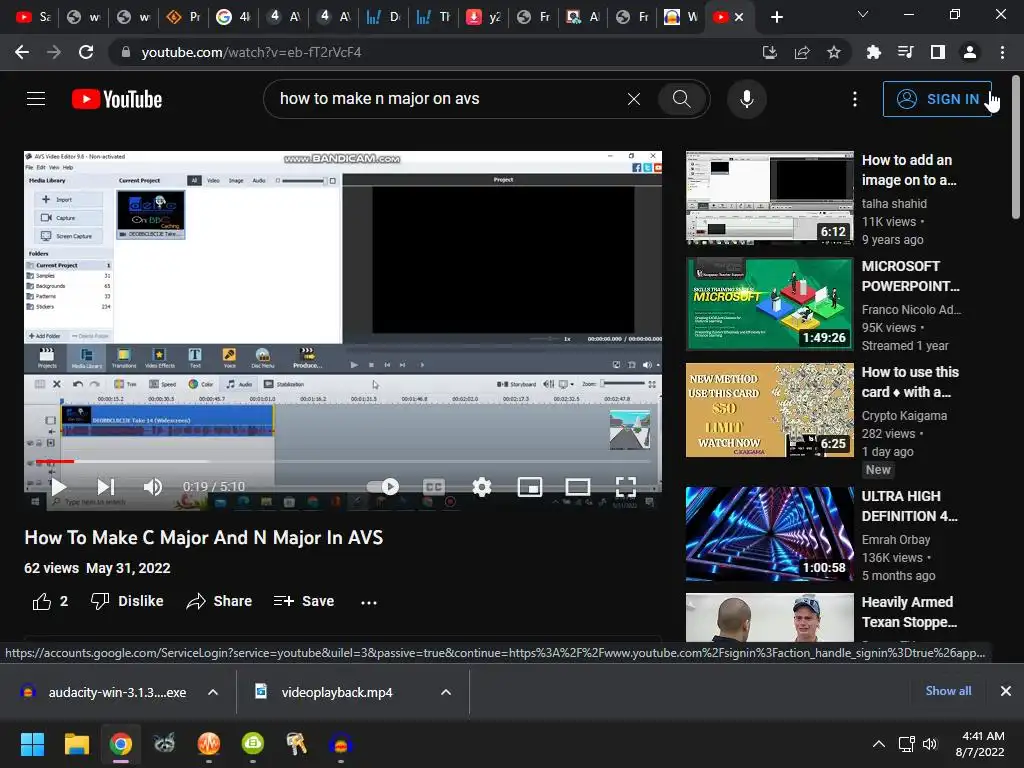Toggle Chrome side panel
The width and height of the screenshot is (1024, 768).
point(938,52)
